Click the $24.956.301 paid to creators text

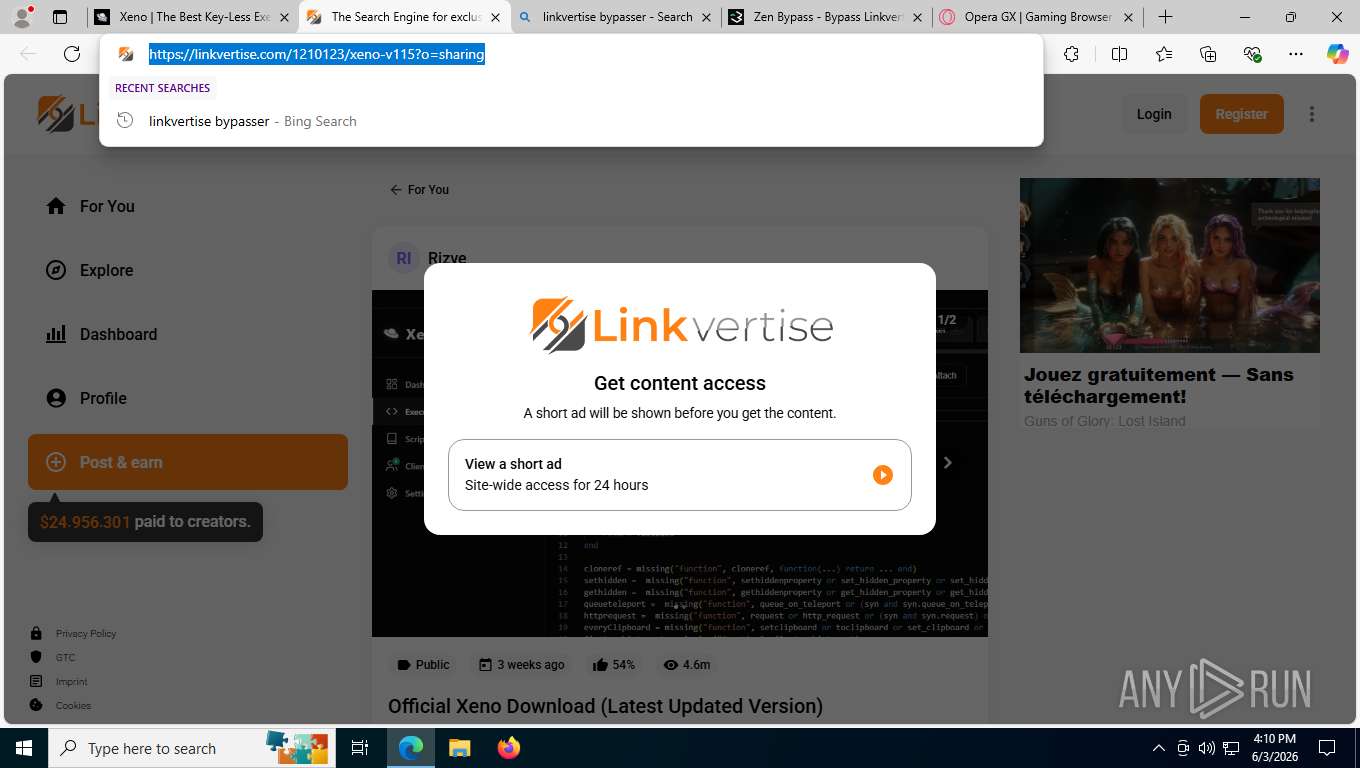coord(145,521)
